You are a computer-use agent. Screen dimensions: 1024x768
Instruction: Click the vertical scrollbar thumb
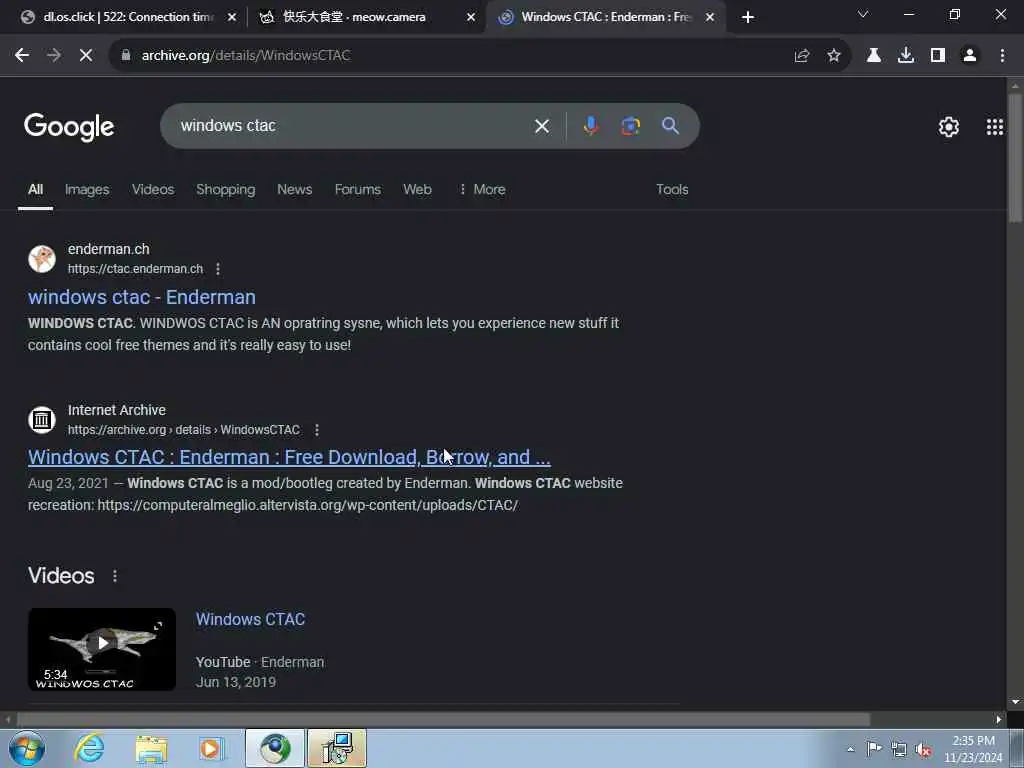coord(1014,157)
